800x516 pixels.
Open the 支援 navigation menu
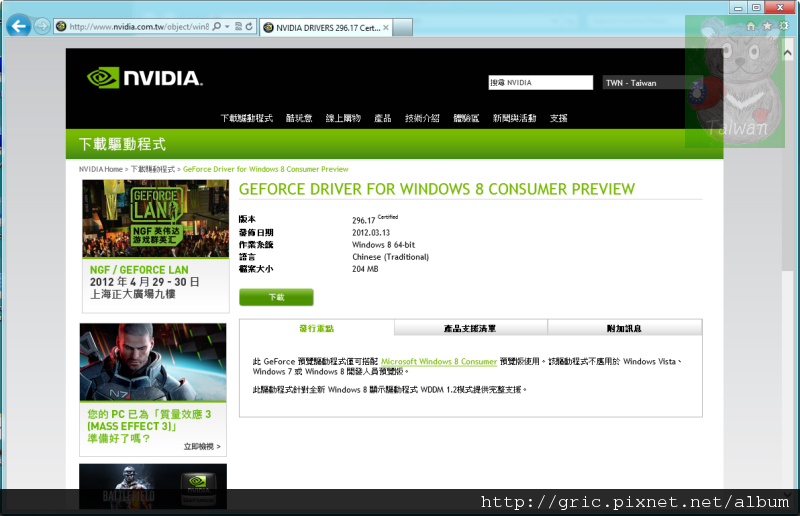559,118
